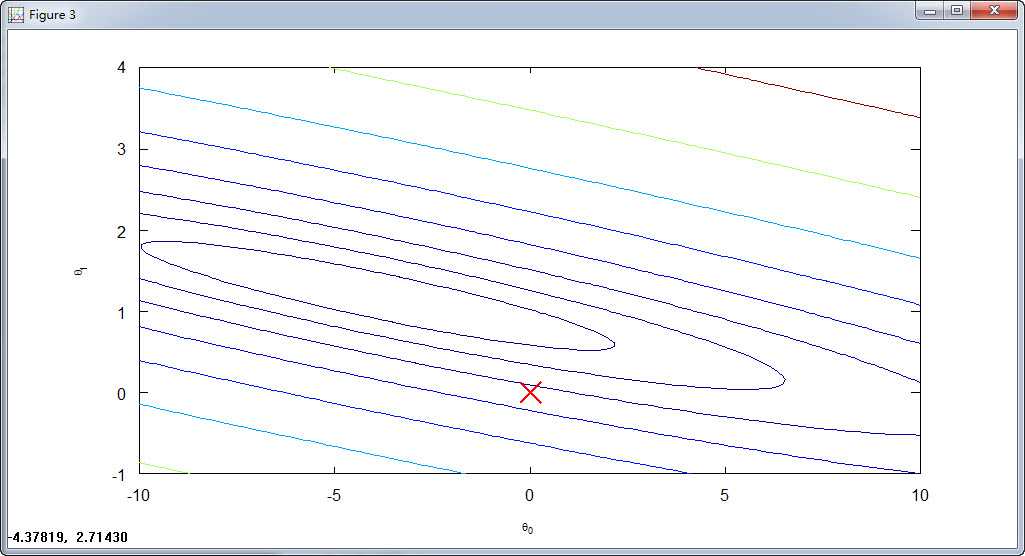Click the red X marker on plot
1025x556 pixels.
[530, 393]
